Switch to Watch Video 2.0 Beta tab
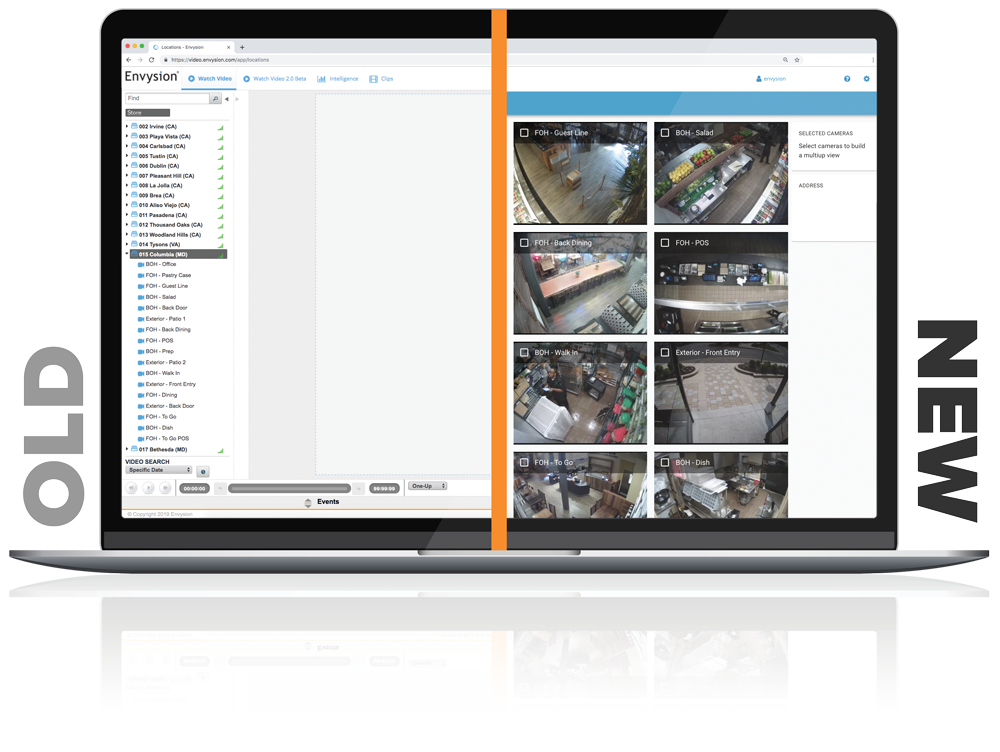Viewport: 1000px width, 752px height. (275, 79)
